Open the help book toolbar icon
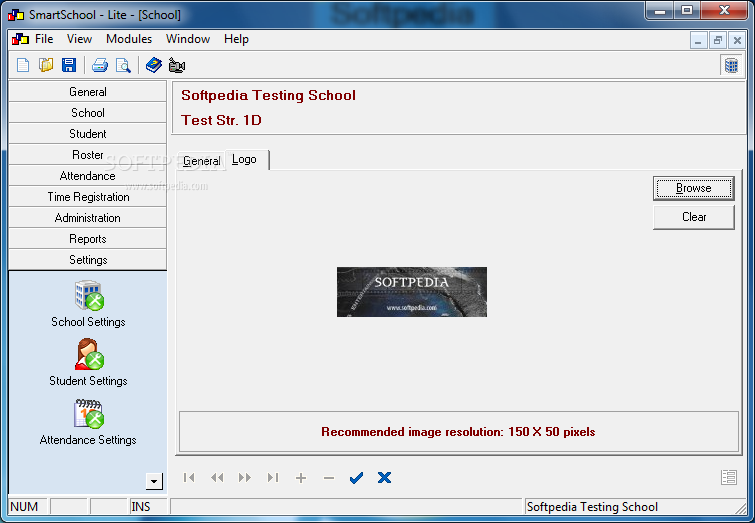 click(154, 65)
